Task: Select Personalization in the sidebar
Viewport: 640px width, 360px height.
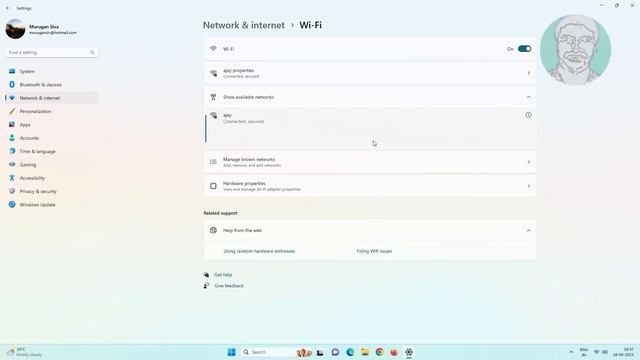Action: (52, 111)
